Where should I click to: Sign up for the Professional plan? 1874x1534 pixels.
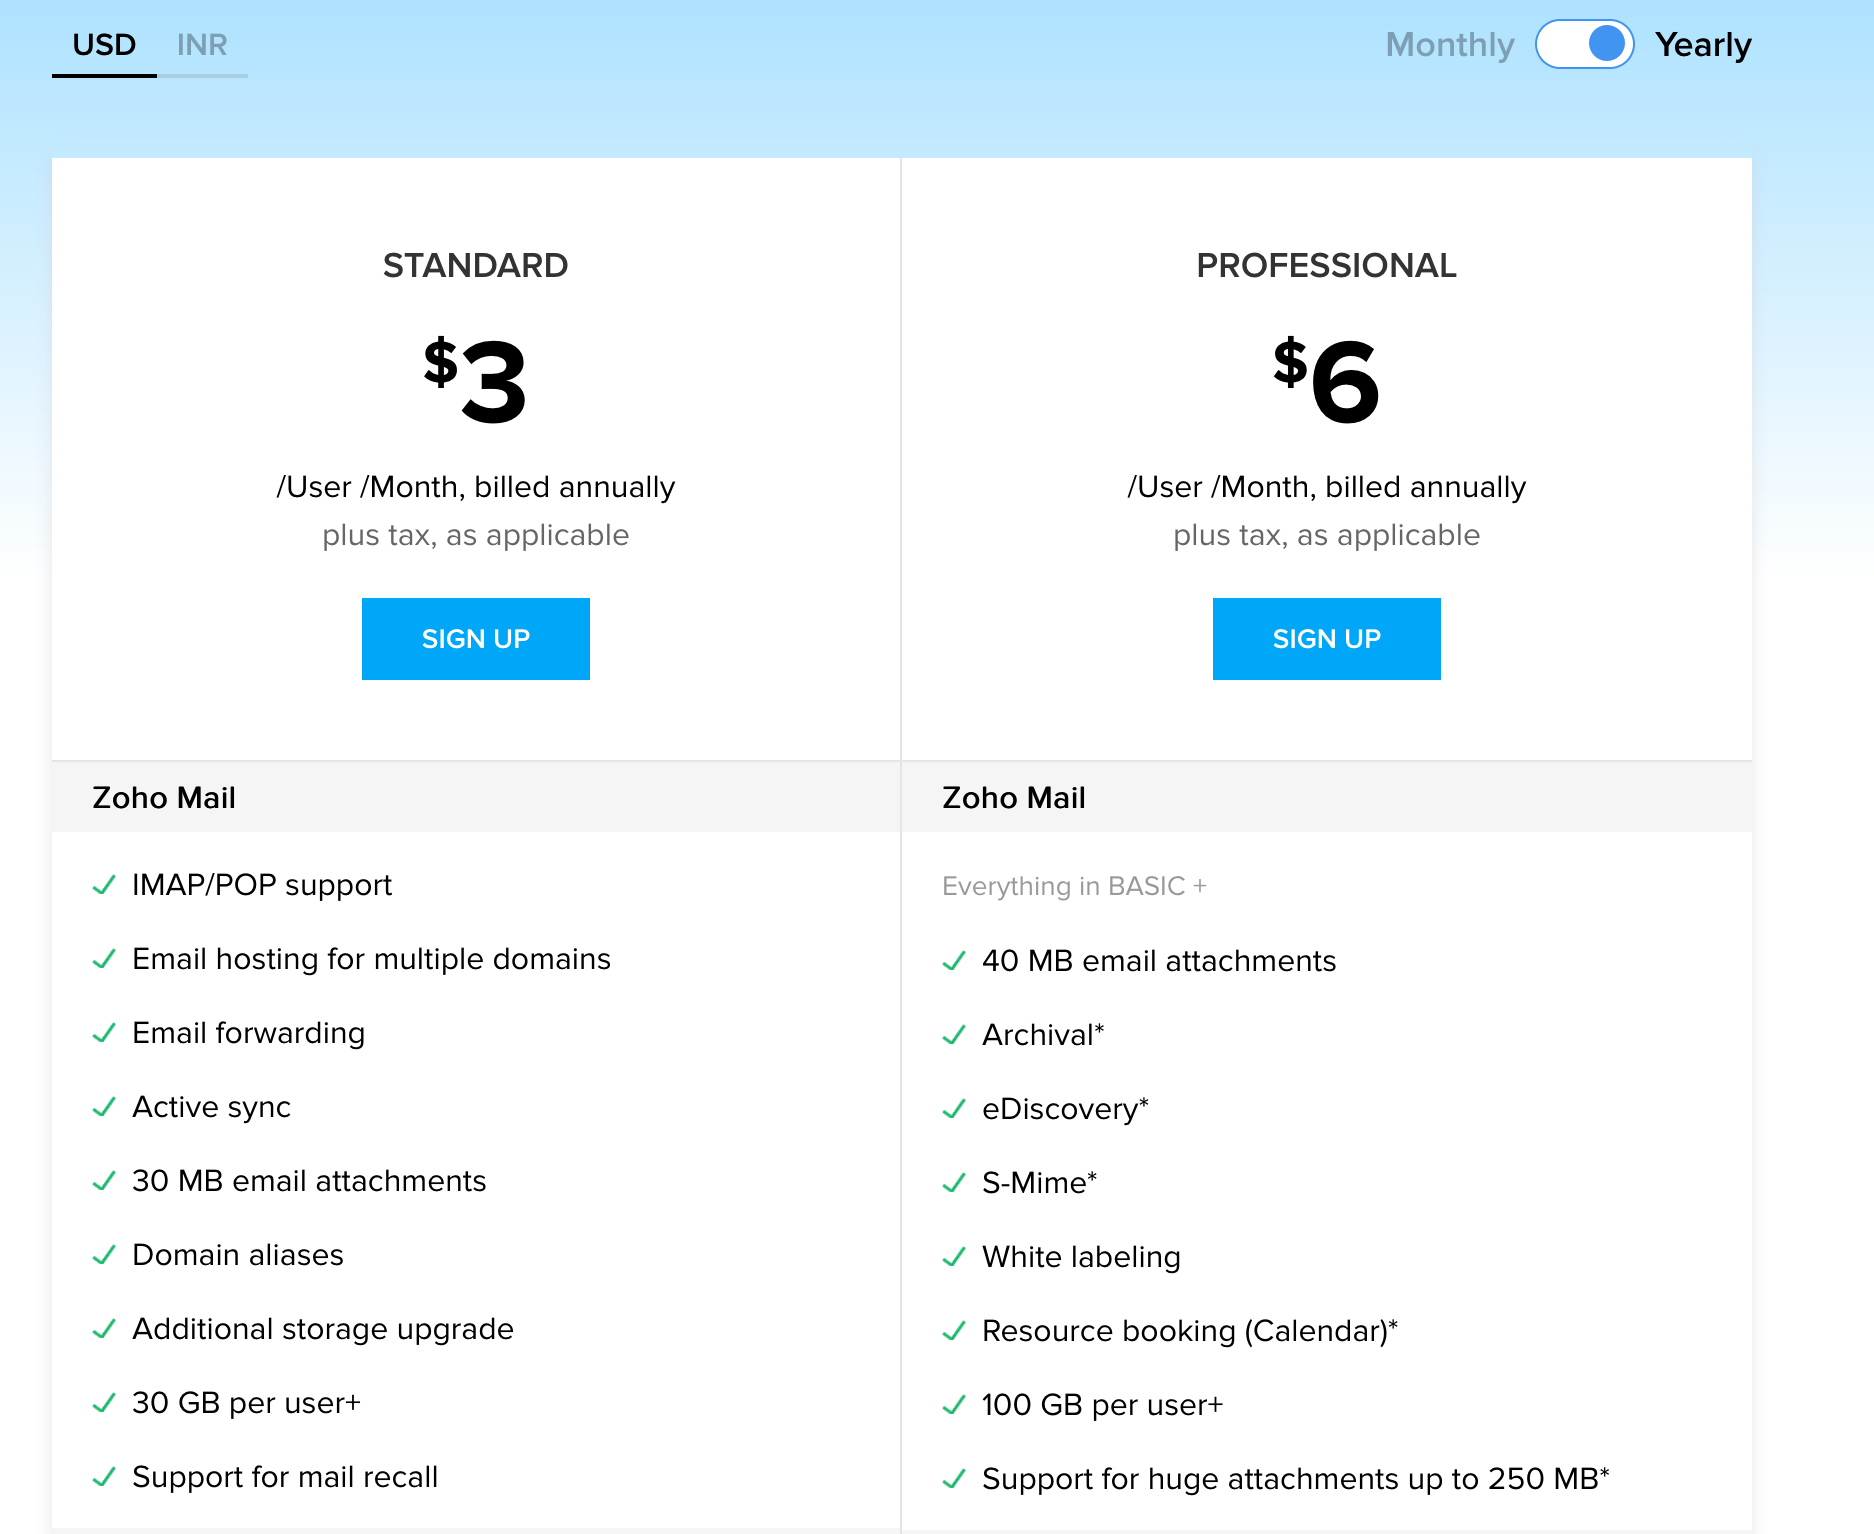[x=1326, y=639]
